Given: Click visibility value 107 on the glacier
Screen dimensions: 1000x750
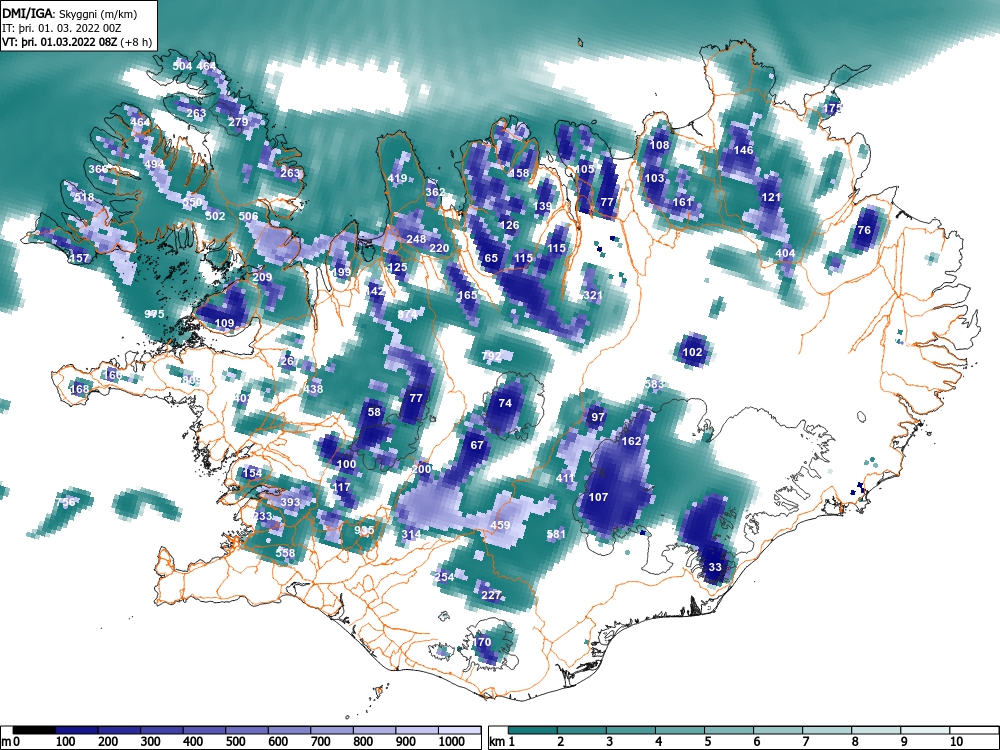Looking at the screenshot, I should pos(598,497).
